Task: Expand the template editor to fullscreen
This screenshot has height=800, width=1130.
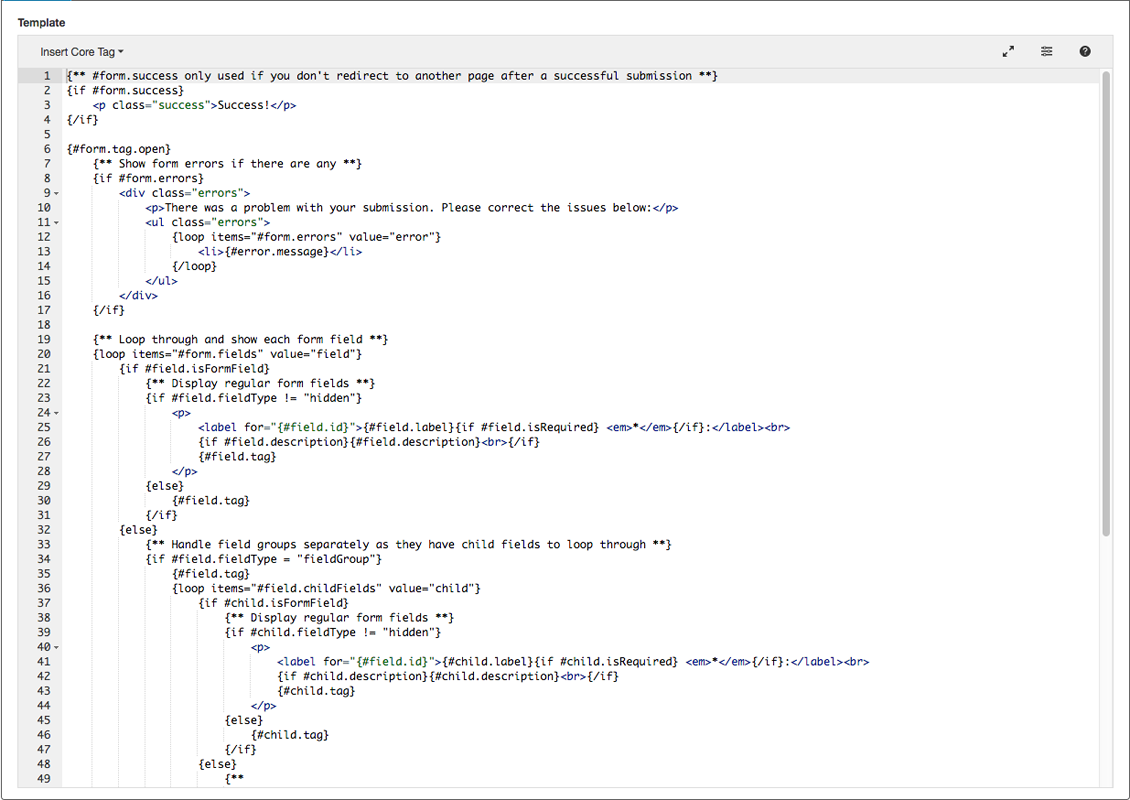Action: pyautogui.click(x=1008, y=51)
